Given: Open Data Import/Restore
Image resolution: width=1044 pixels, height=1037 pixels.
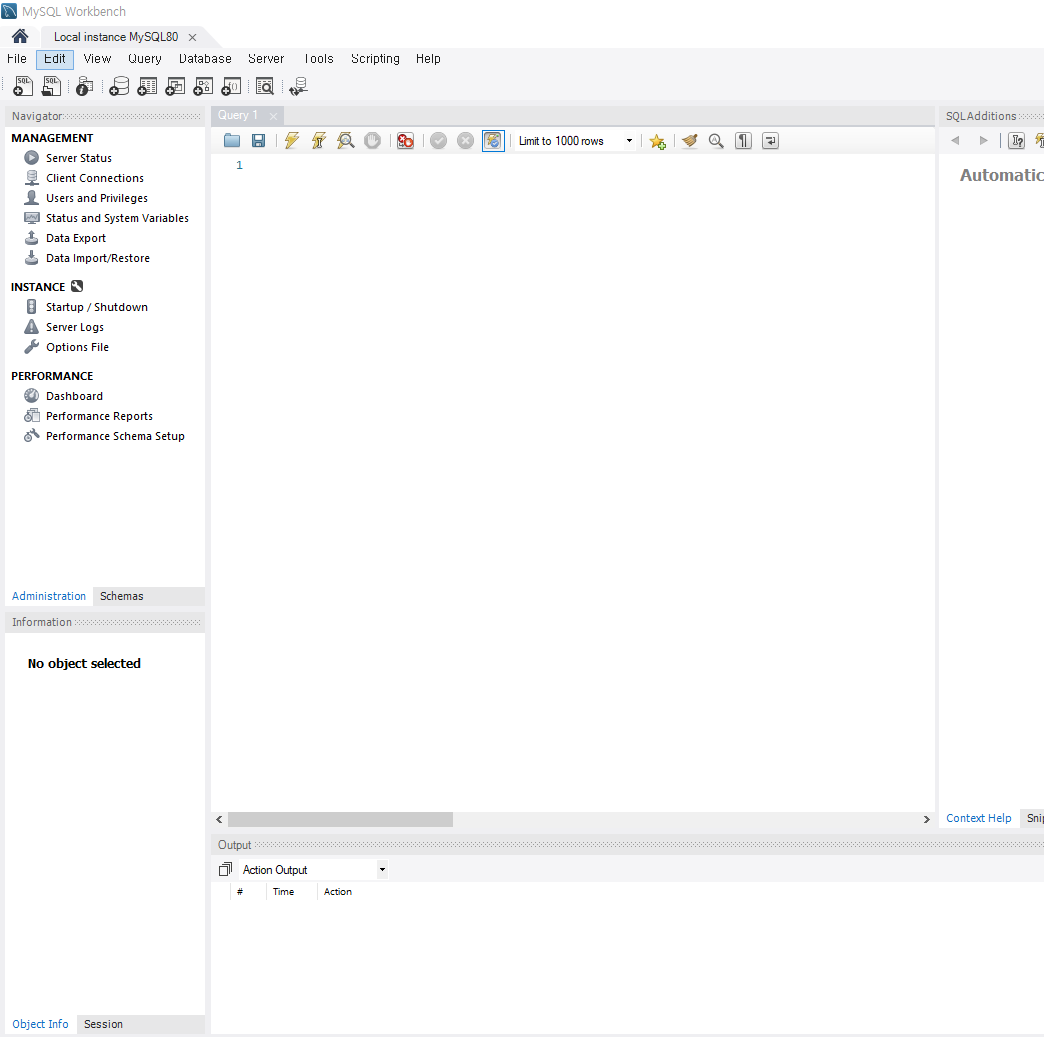Looking at the screenshot, I should [x=98, y=258].
